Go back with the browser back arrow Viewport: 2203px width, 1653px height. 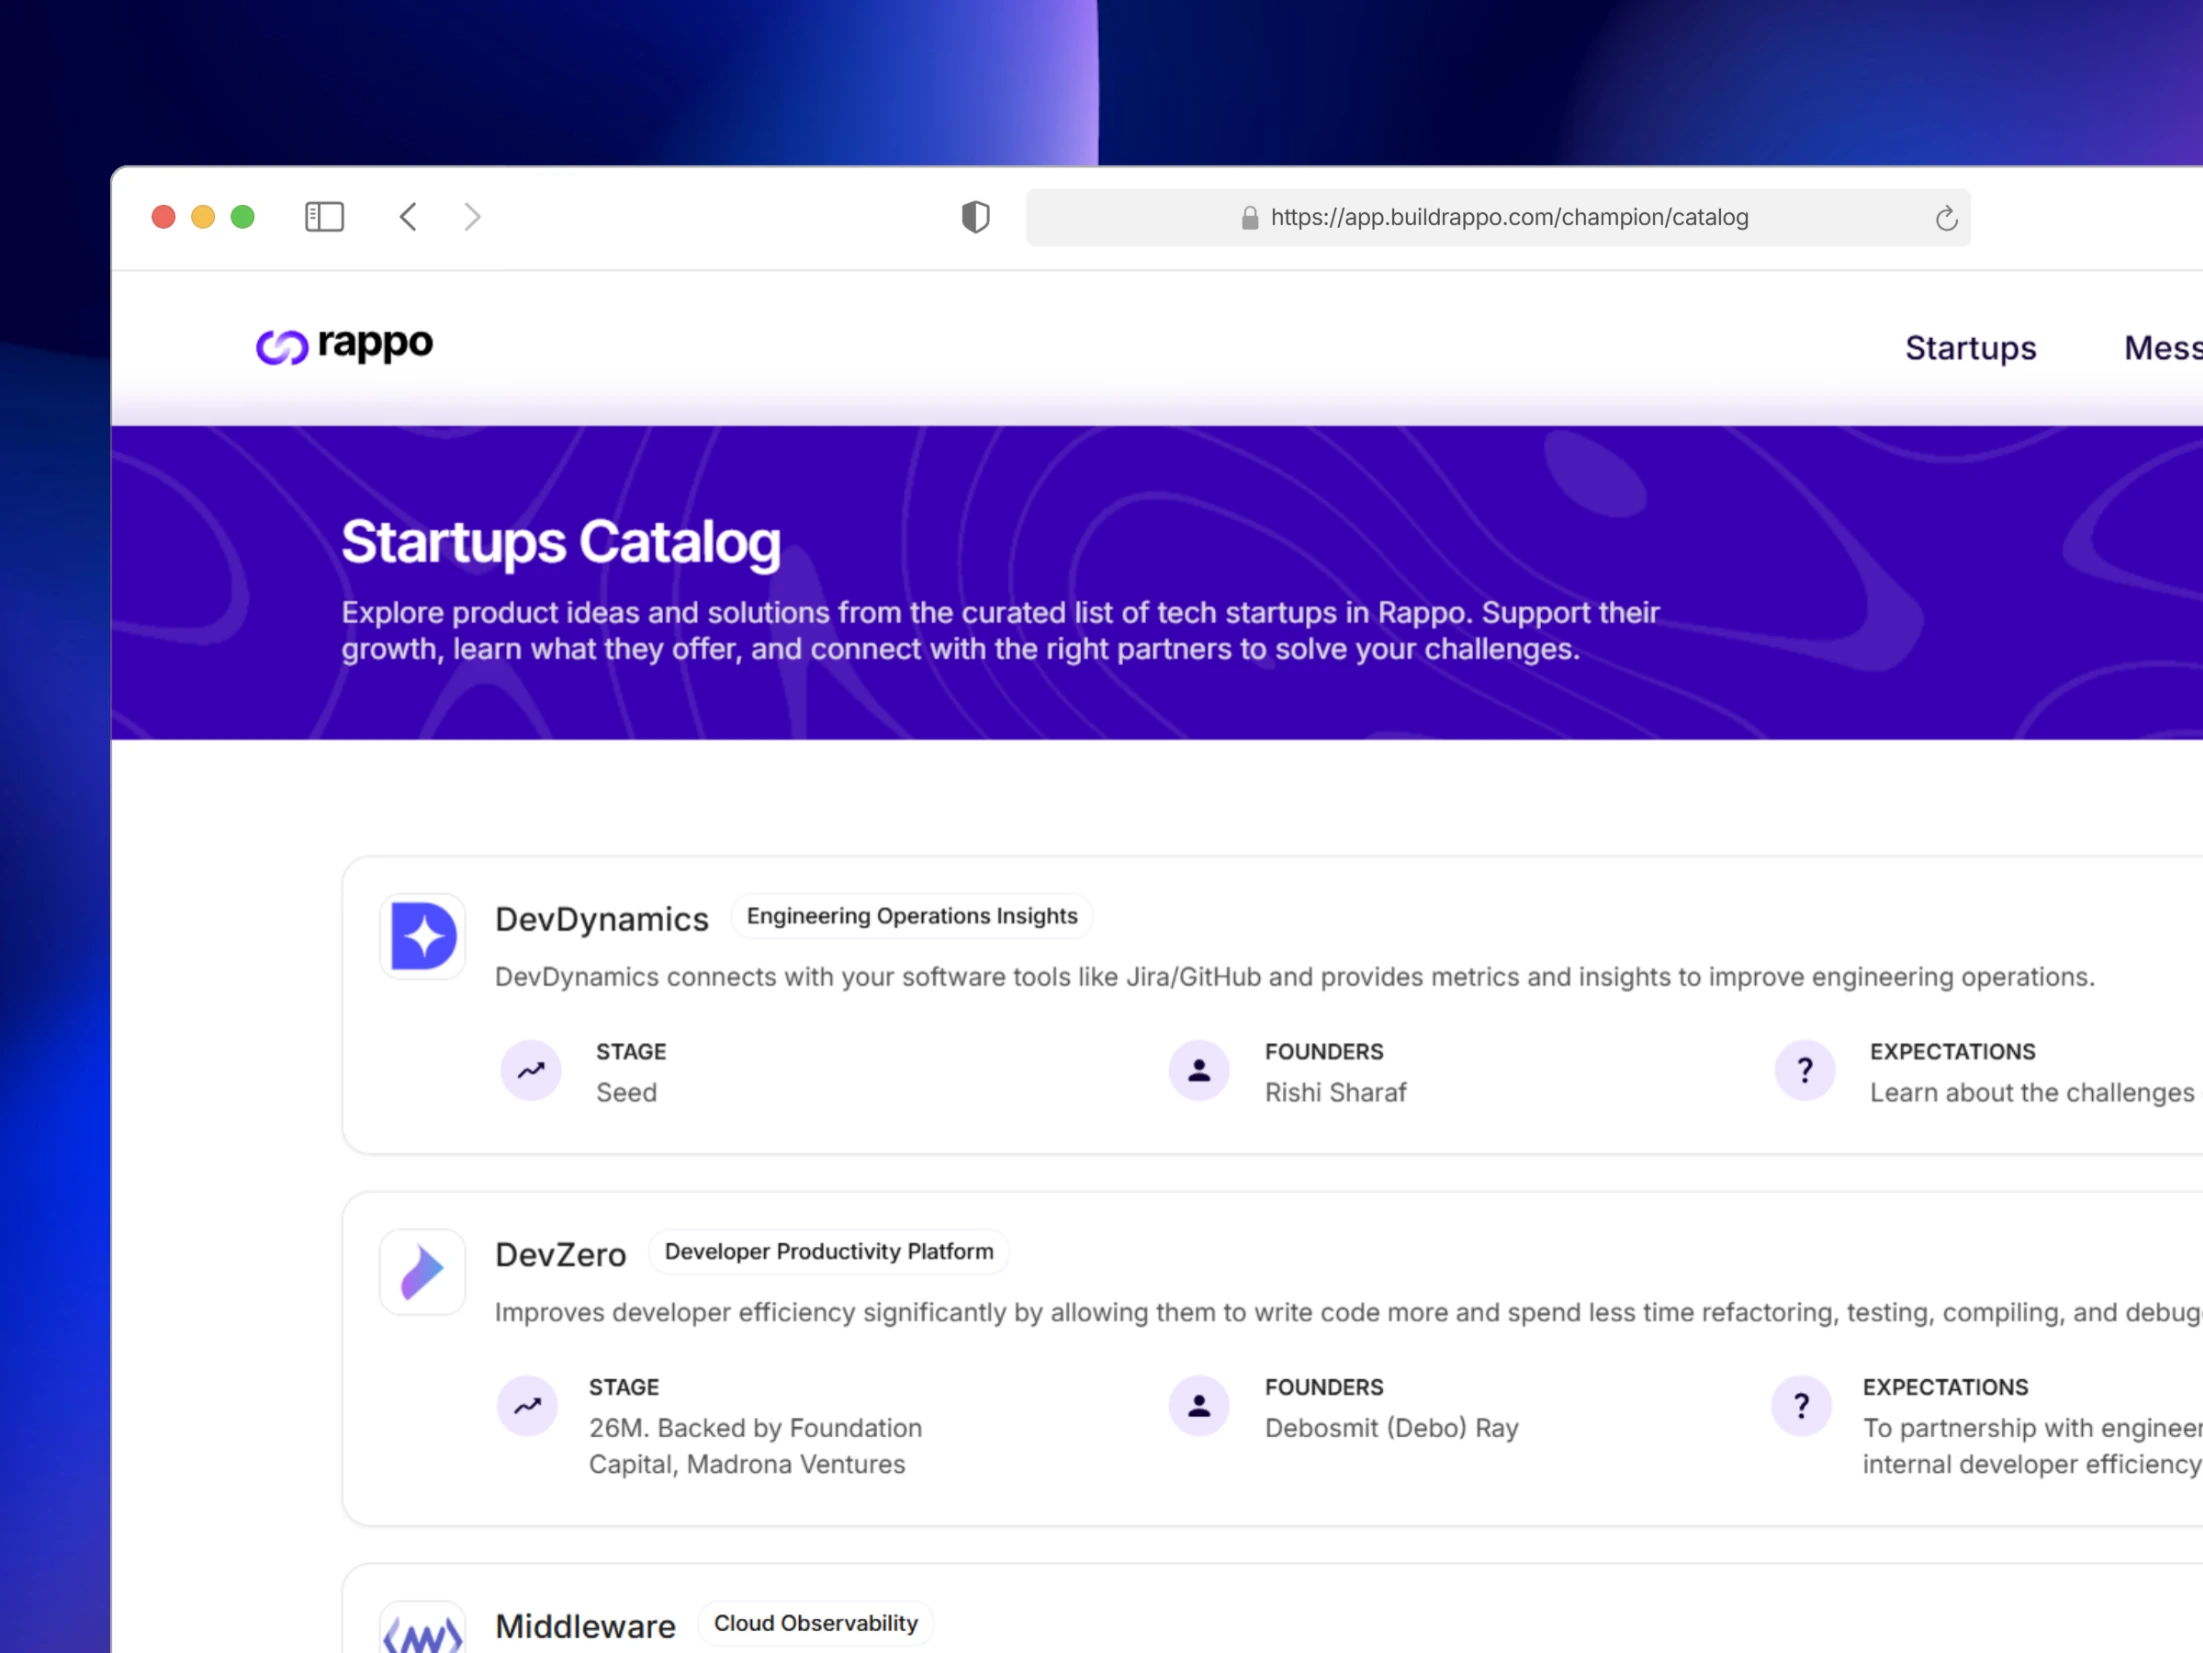pyautogui.click(x=408, y=217)
